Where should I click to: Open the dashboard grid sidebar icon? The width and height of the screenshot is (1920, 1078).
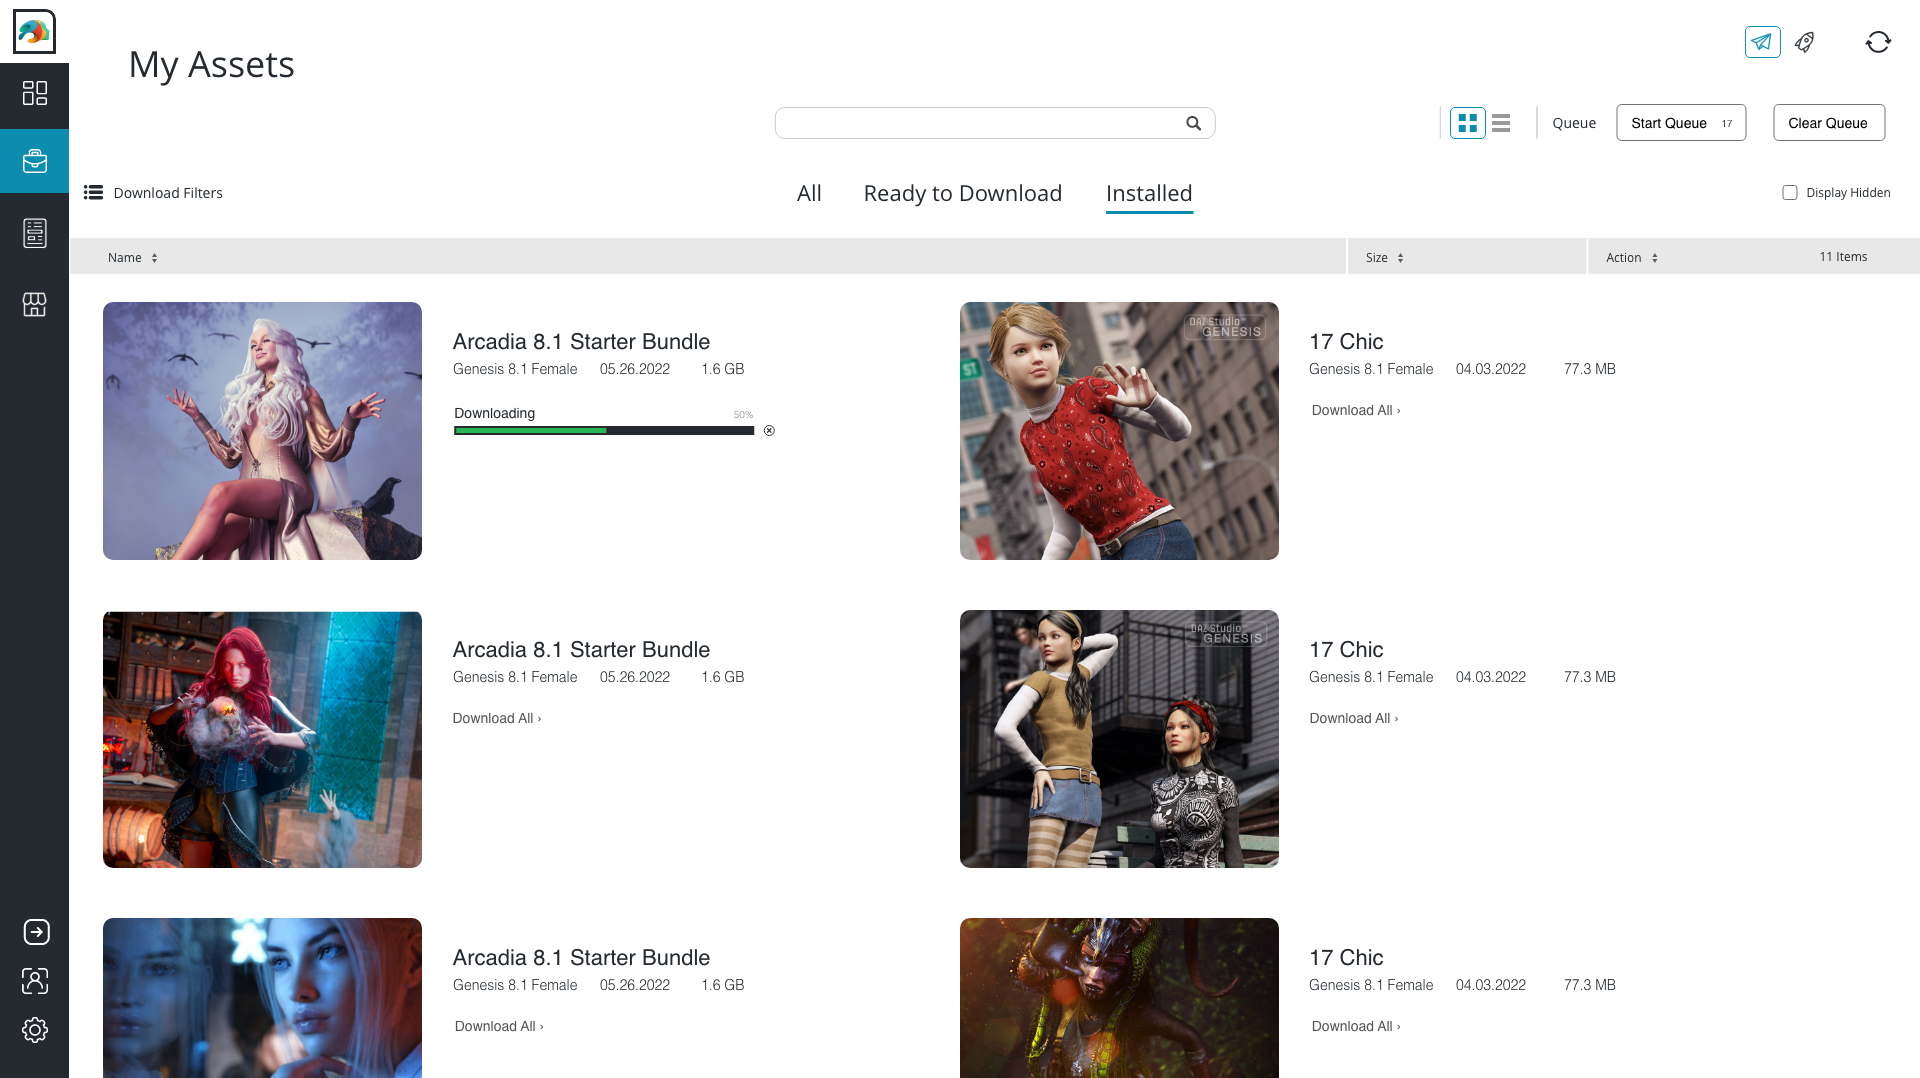pos(35,93)
